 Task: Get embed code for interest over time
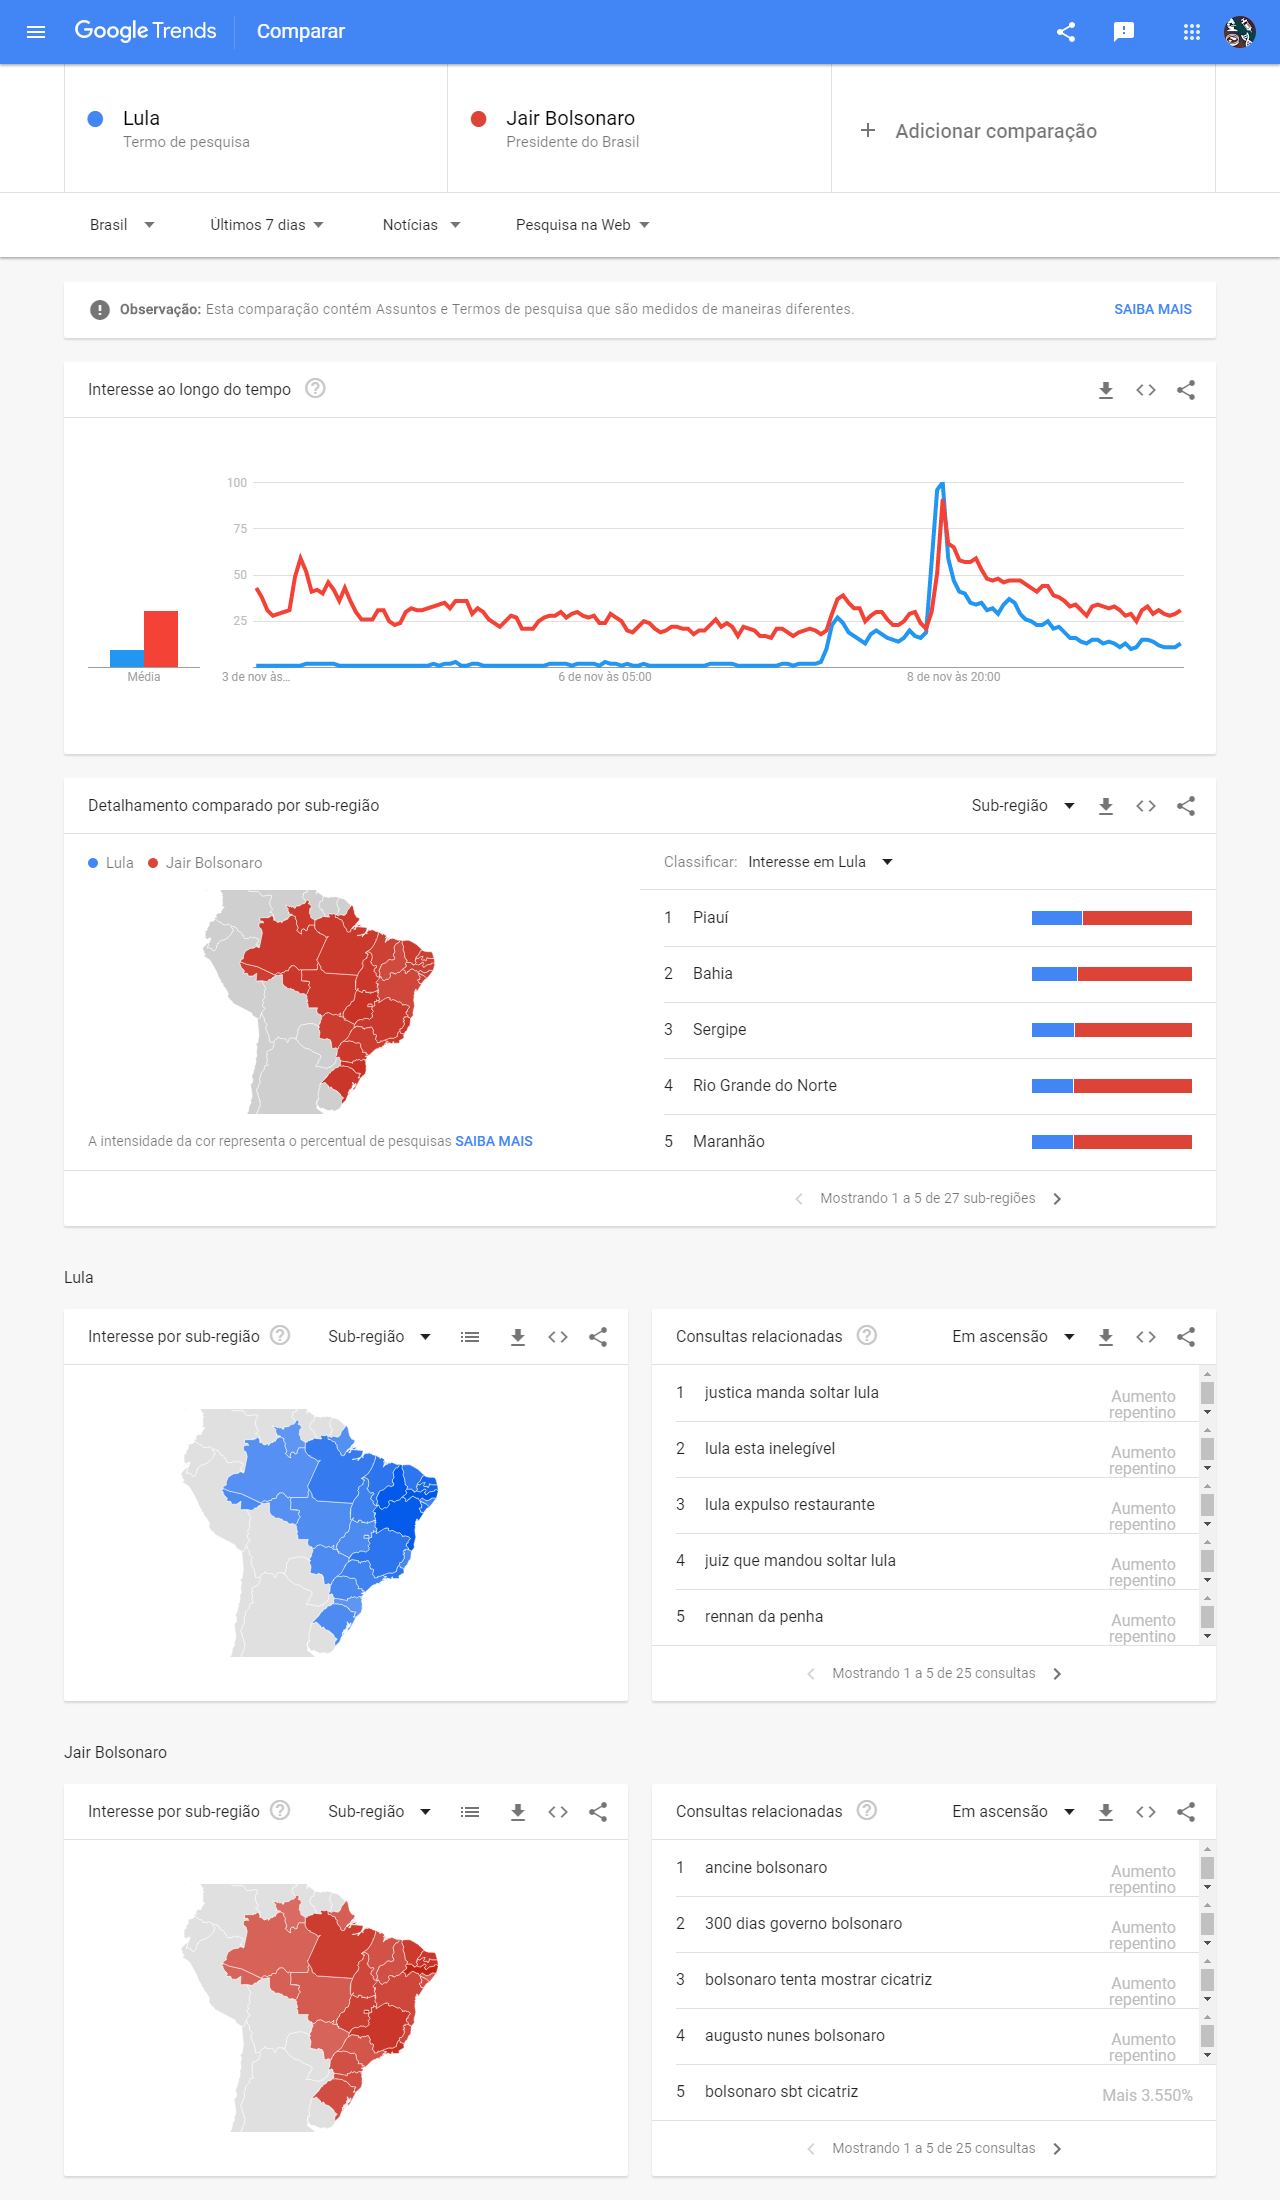pyautogui.click(x=1146, y=390)
